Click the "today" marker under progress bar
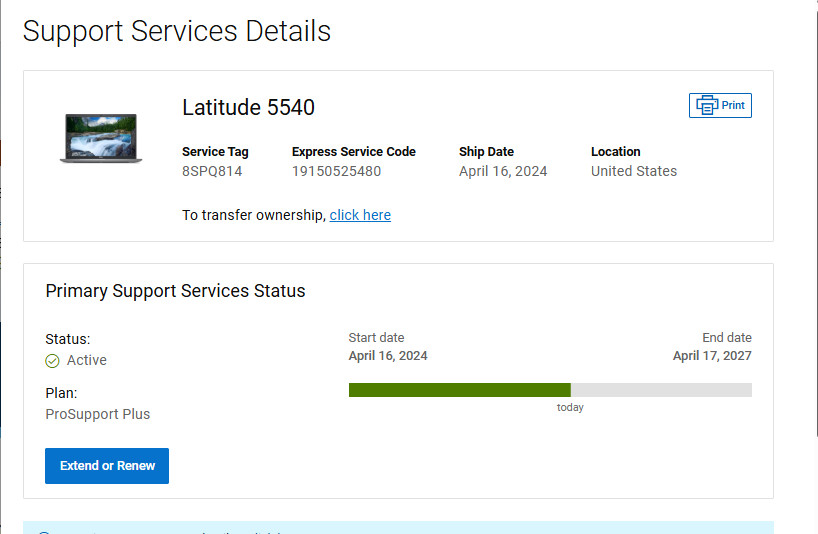 (x=570, y=407)
